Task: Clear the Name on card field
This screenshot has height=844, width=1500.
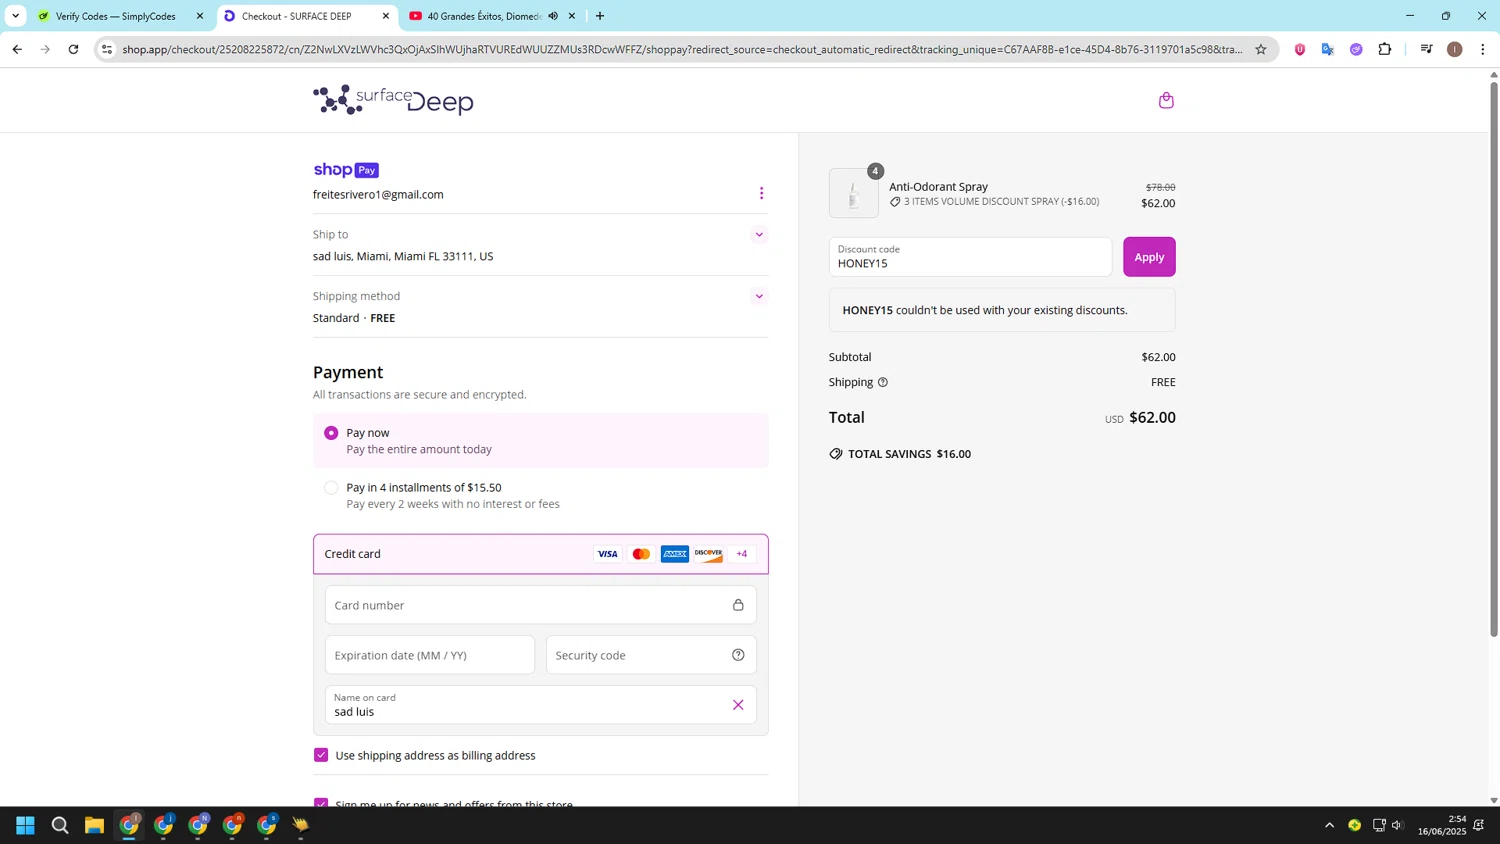Action: [738, 705]
